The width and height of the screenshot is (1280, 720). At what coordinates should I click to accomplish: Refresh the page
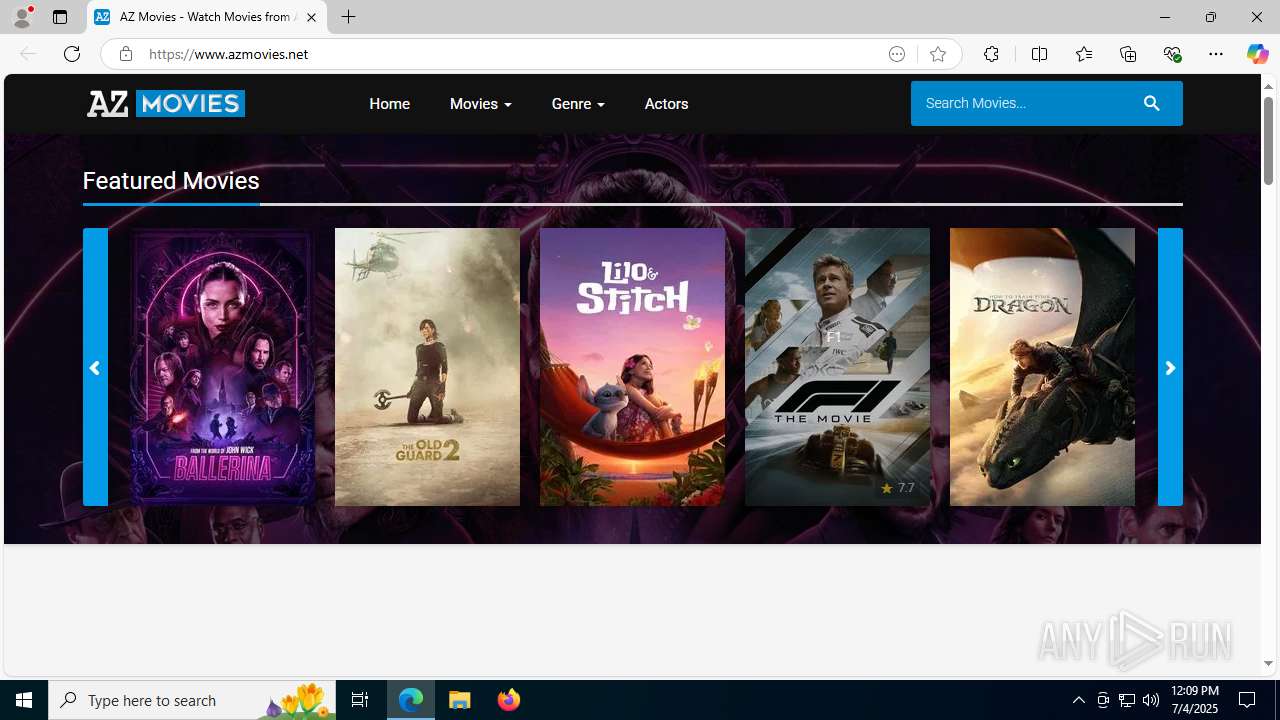coord(72,54)
